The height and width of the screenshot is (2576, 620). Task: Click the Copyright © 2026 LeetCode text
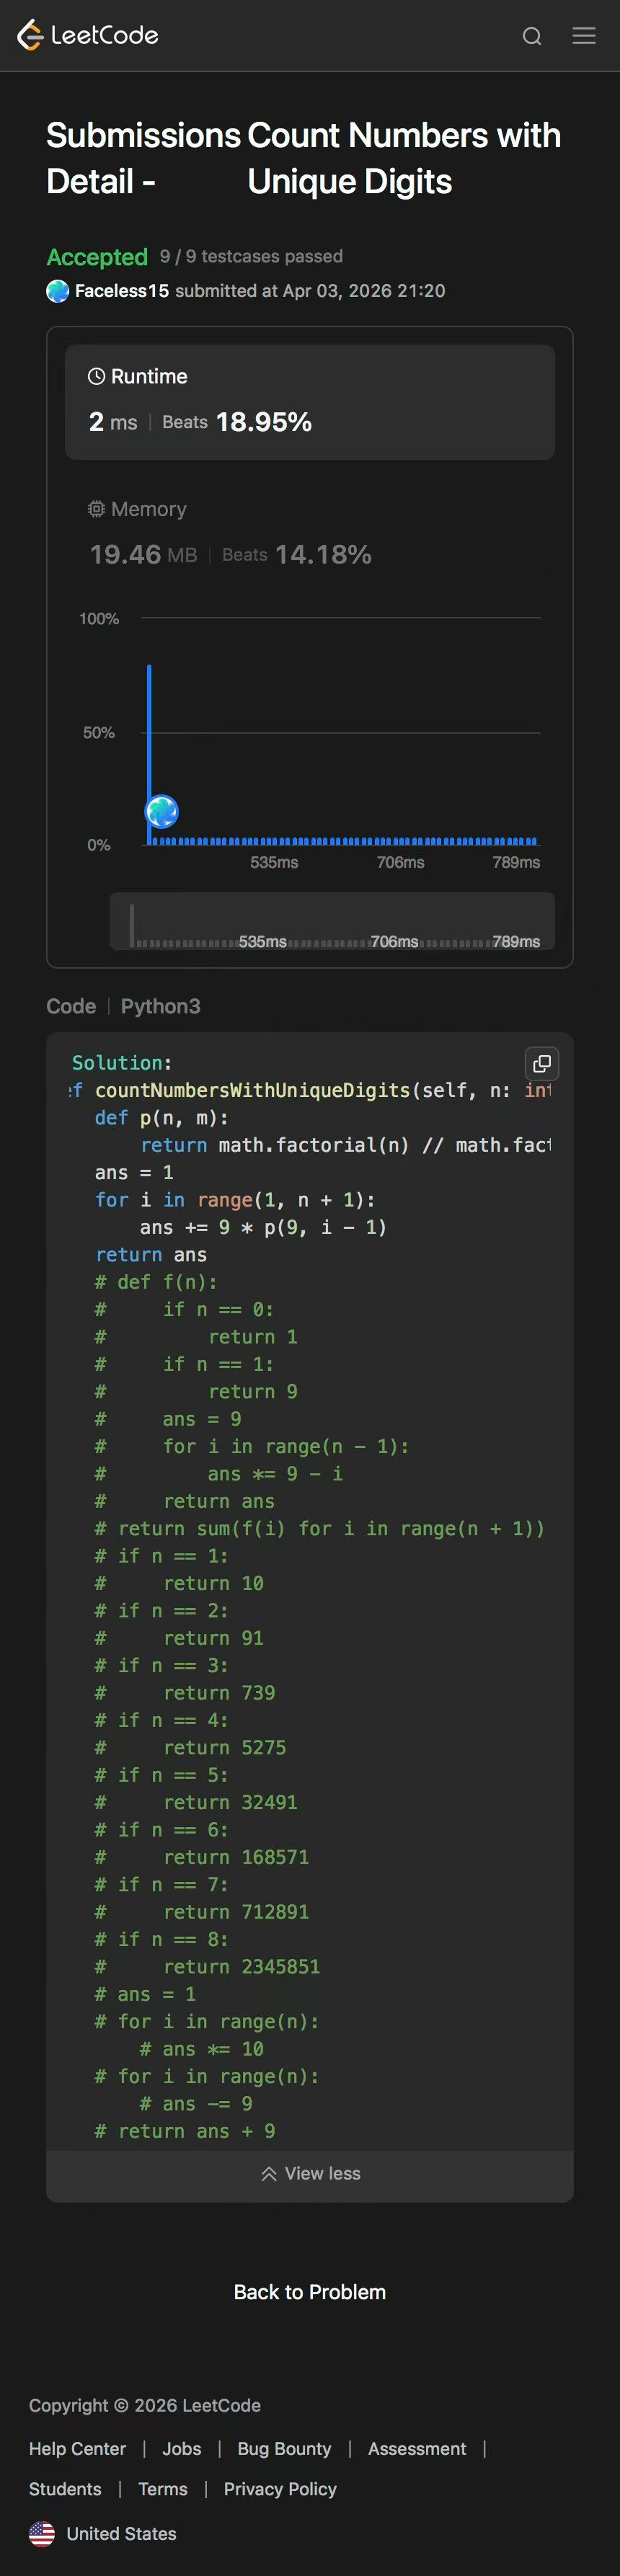tap(145, 2405)
